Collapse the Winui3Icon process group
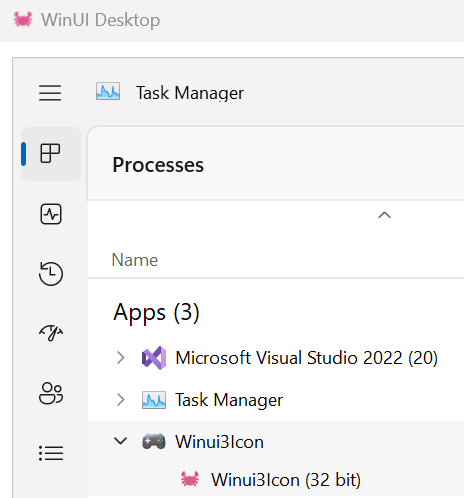Screen dimensions: 464x498 click(120, 441)
